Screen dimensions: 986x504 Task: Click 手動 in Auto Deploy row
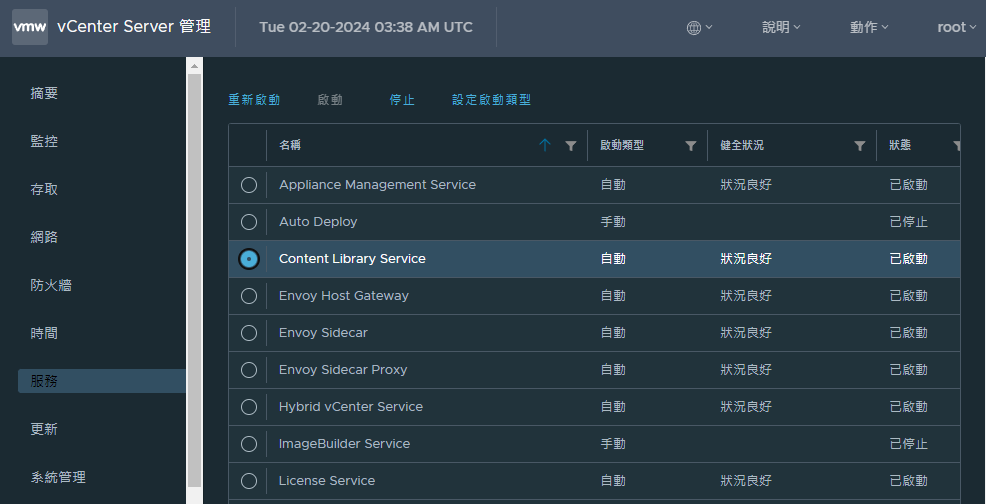pos(613,222)
